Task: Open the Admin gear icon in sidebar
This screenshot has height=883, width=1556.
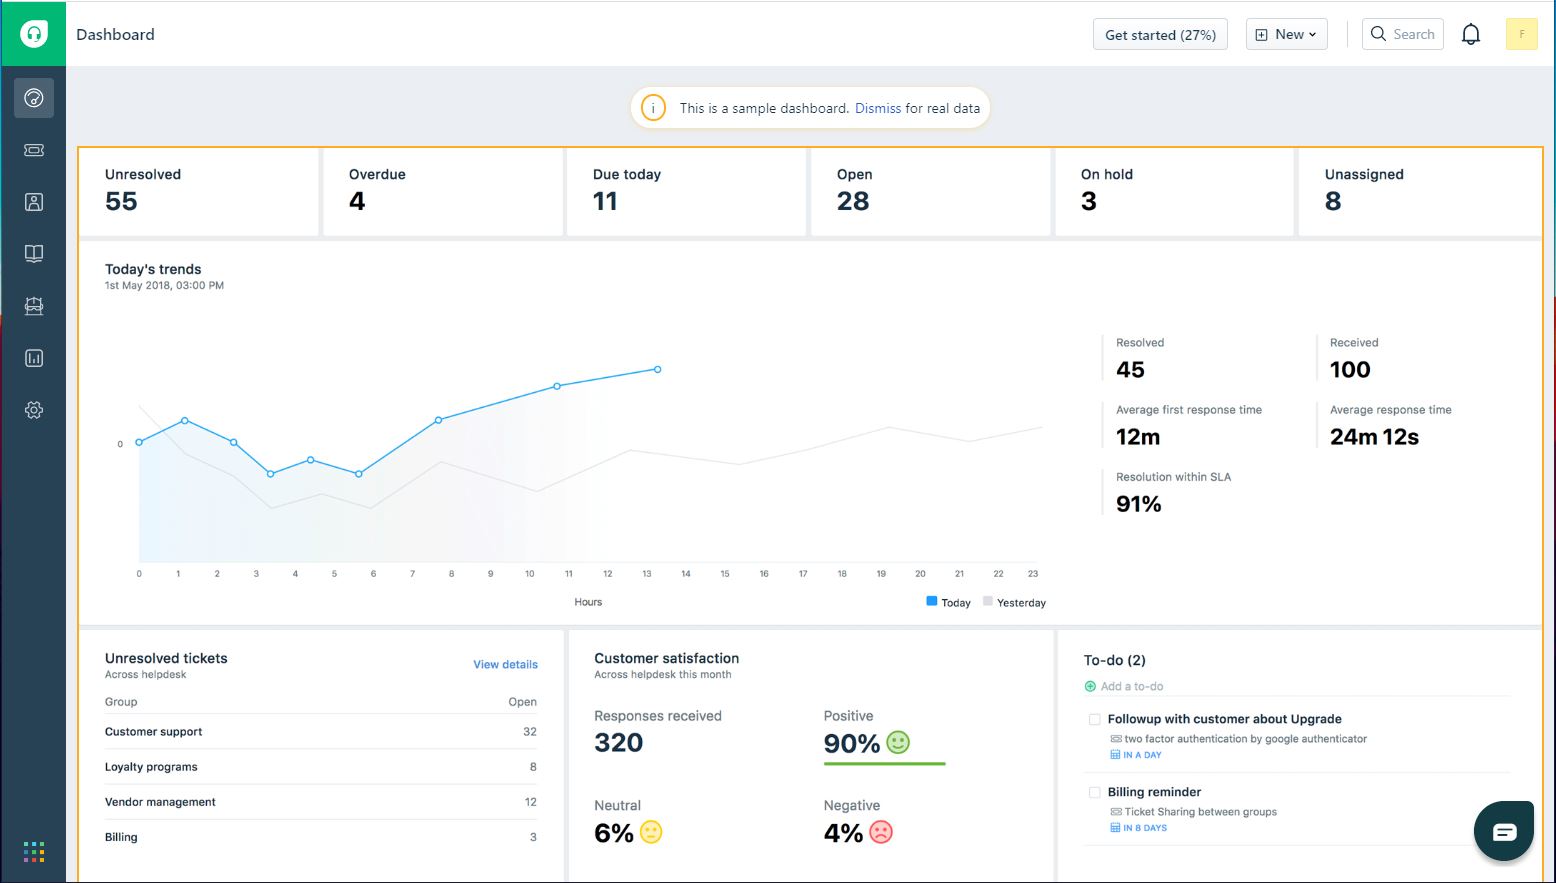Action: [x=34, y=410]
